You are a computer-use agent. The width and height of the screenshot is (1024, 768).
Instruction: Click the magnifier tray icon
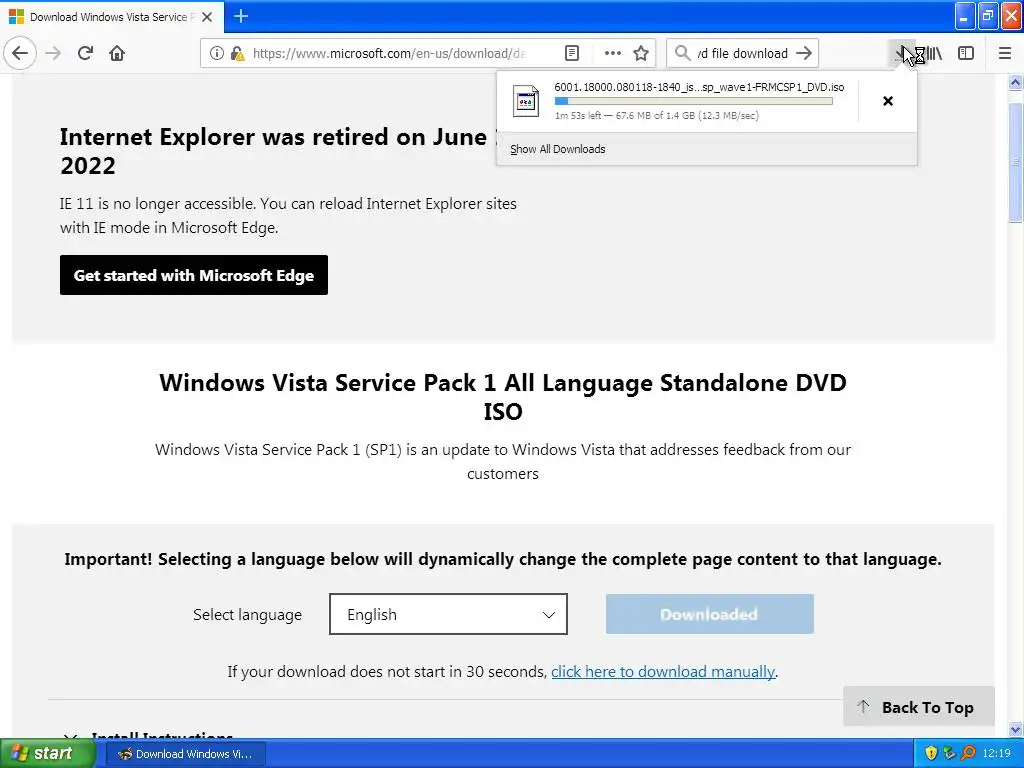[968, 753]
